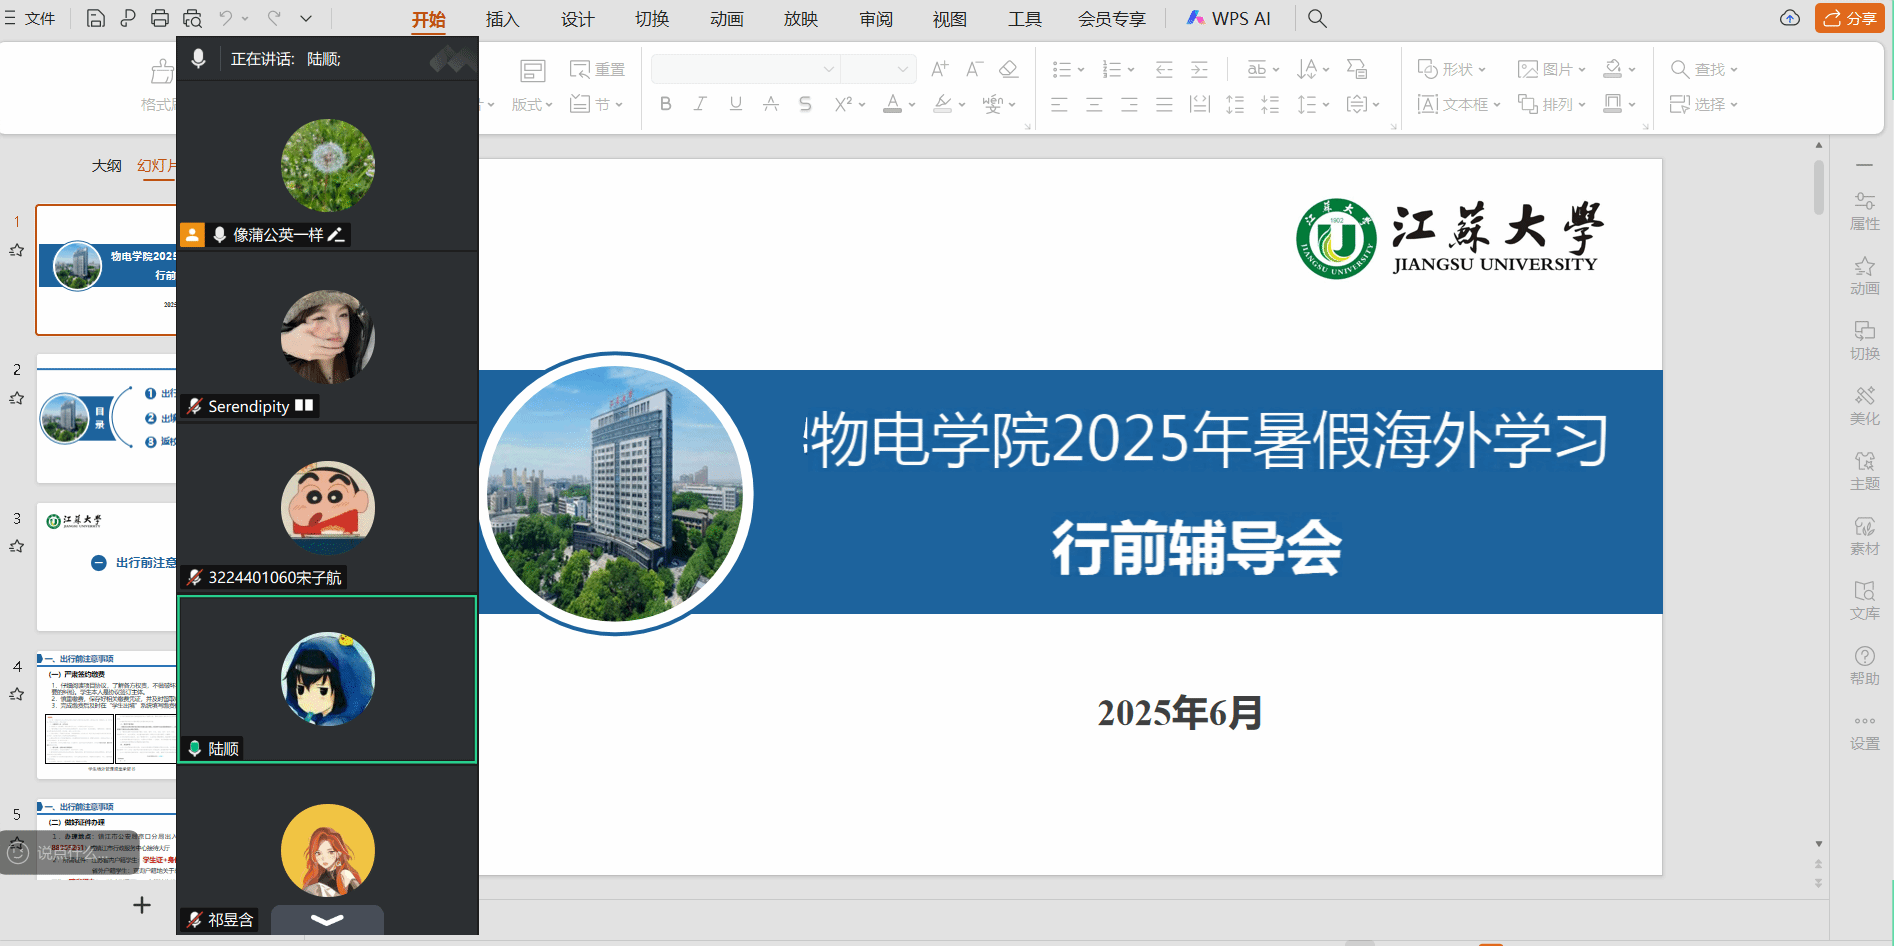Open the 属性 panel in the right sidebar
Screen dimensions: 1894x946
pos(1864,211)
